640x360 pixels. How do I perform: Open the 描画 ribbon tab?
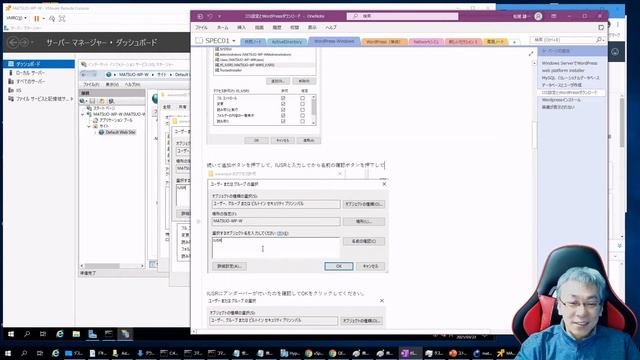tap(259, 27)
